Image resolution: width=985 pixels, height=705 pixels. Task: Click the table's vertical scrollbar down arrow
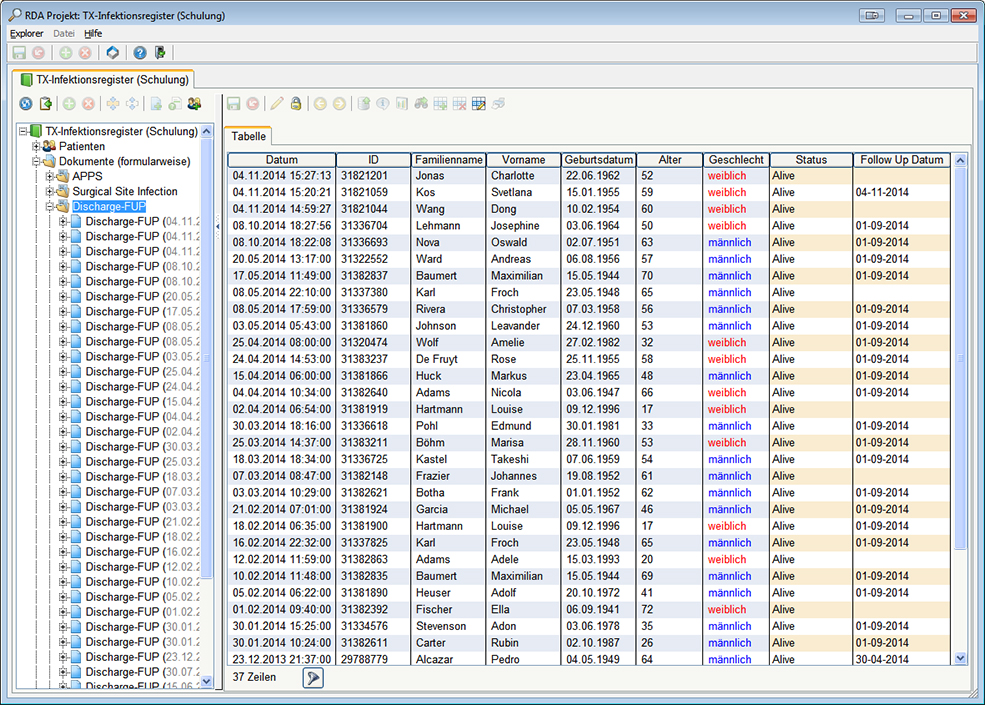[x=961, y=658]
